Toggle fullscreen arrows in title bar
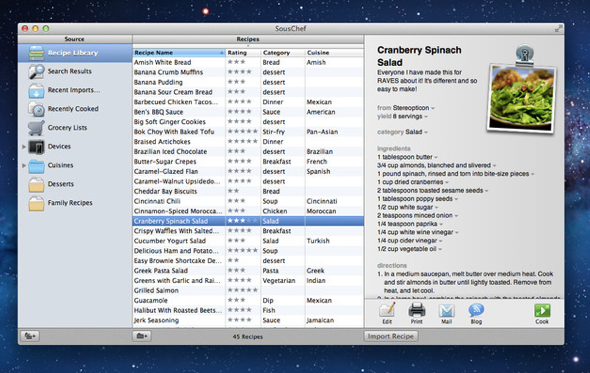The height and width of the screenshot is (373, 590). (558, 28)
